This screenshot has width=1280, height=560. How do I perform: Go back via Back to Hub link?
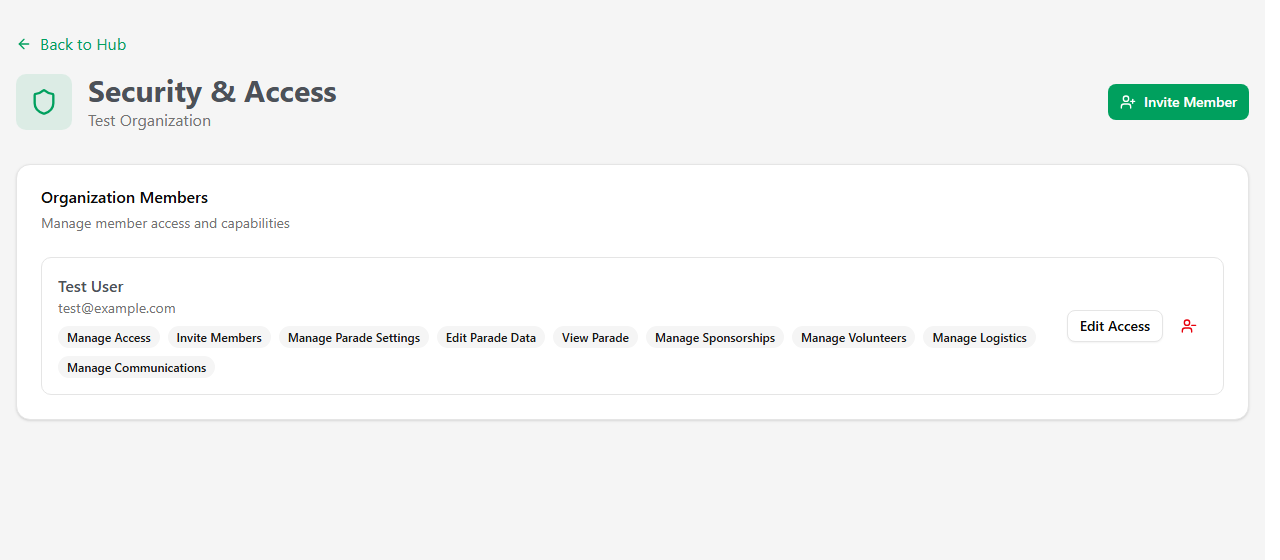point(72,44)
